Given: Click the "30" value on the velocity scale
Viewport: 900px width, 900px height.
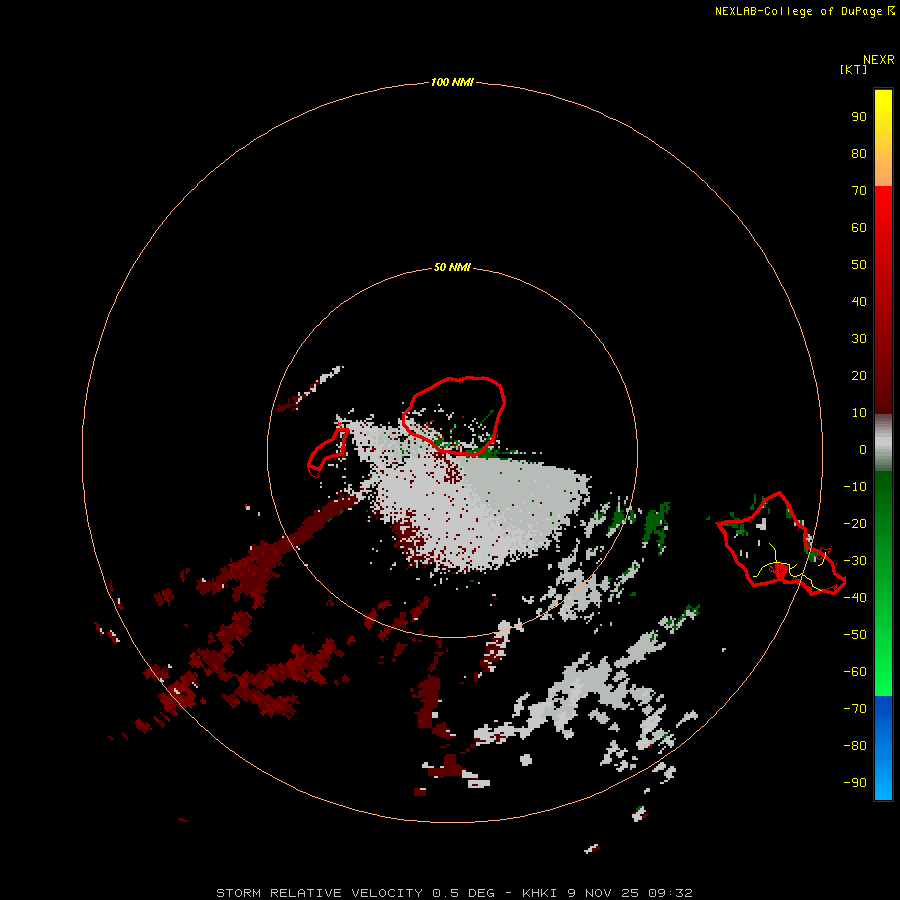Looking at the screenshot, I should [859, 339].
